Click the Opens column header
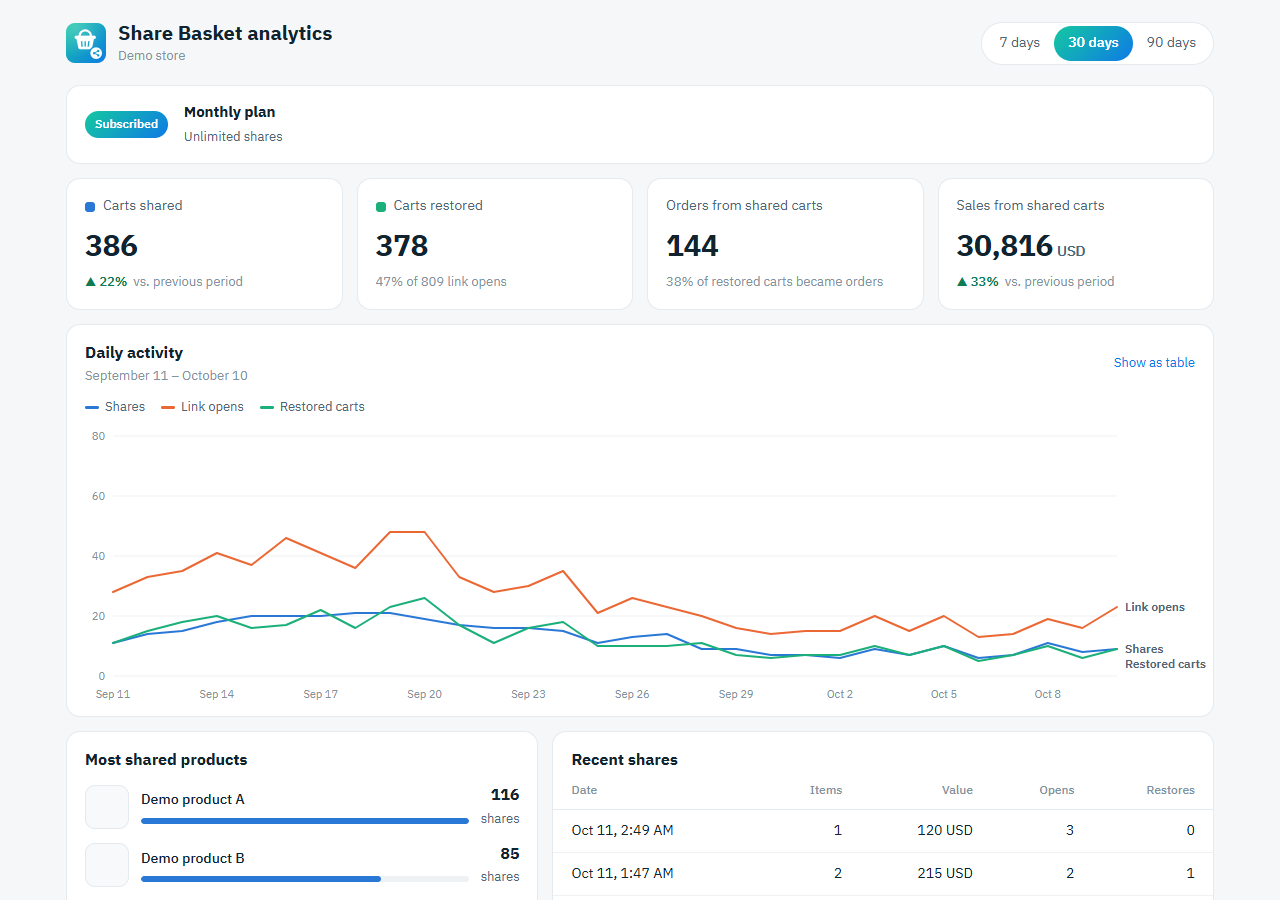Screen dimensions: 1280x900 pos(1057,790)
